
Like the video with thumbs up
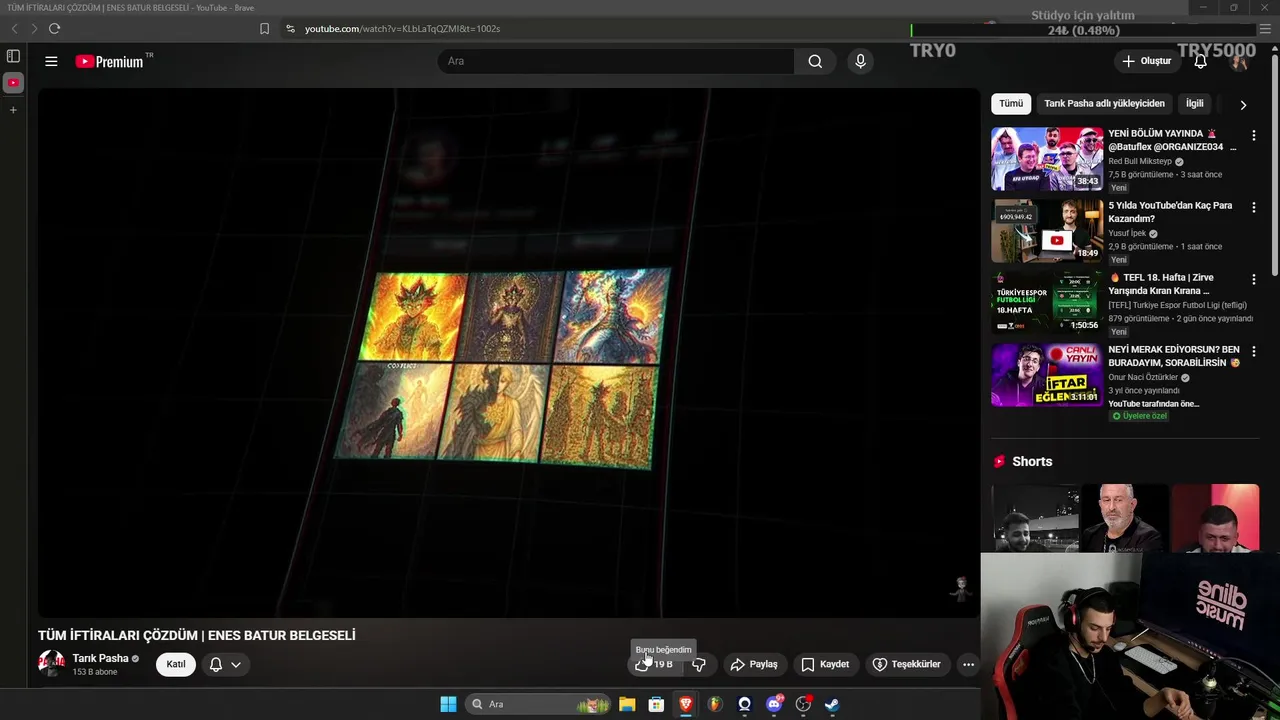pyautogui.click(x=655, y=664)
